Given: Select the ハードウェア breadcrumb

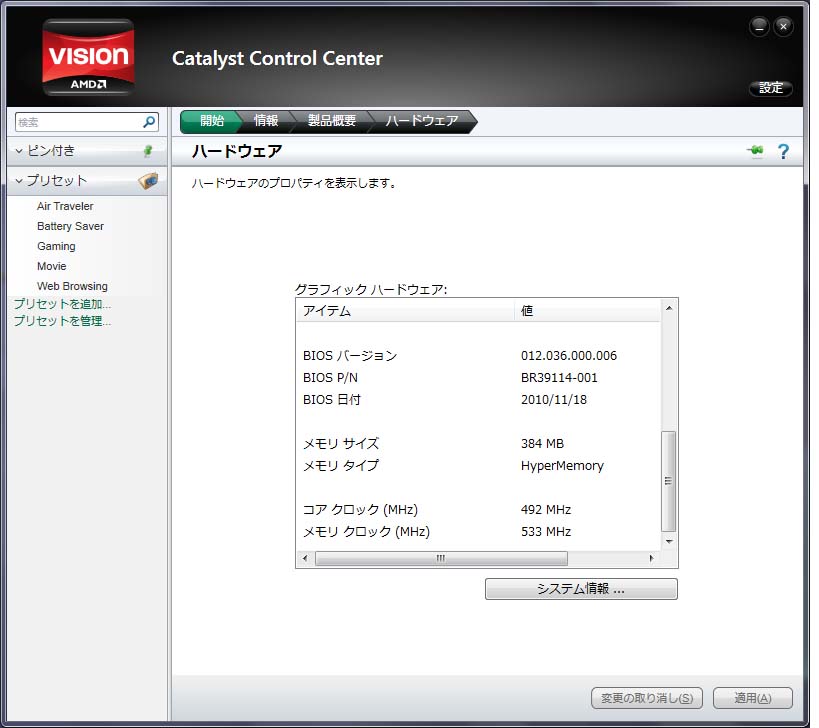Looking at the screenshot, I should point(422,121).
